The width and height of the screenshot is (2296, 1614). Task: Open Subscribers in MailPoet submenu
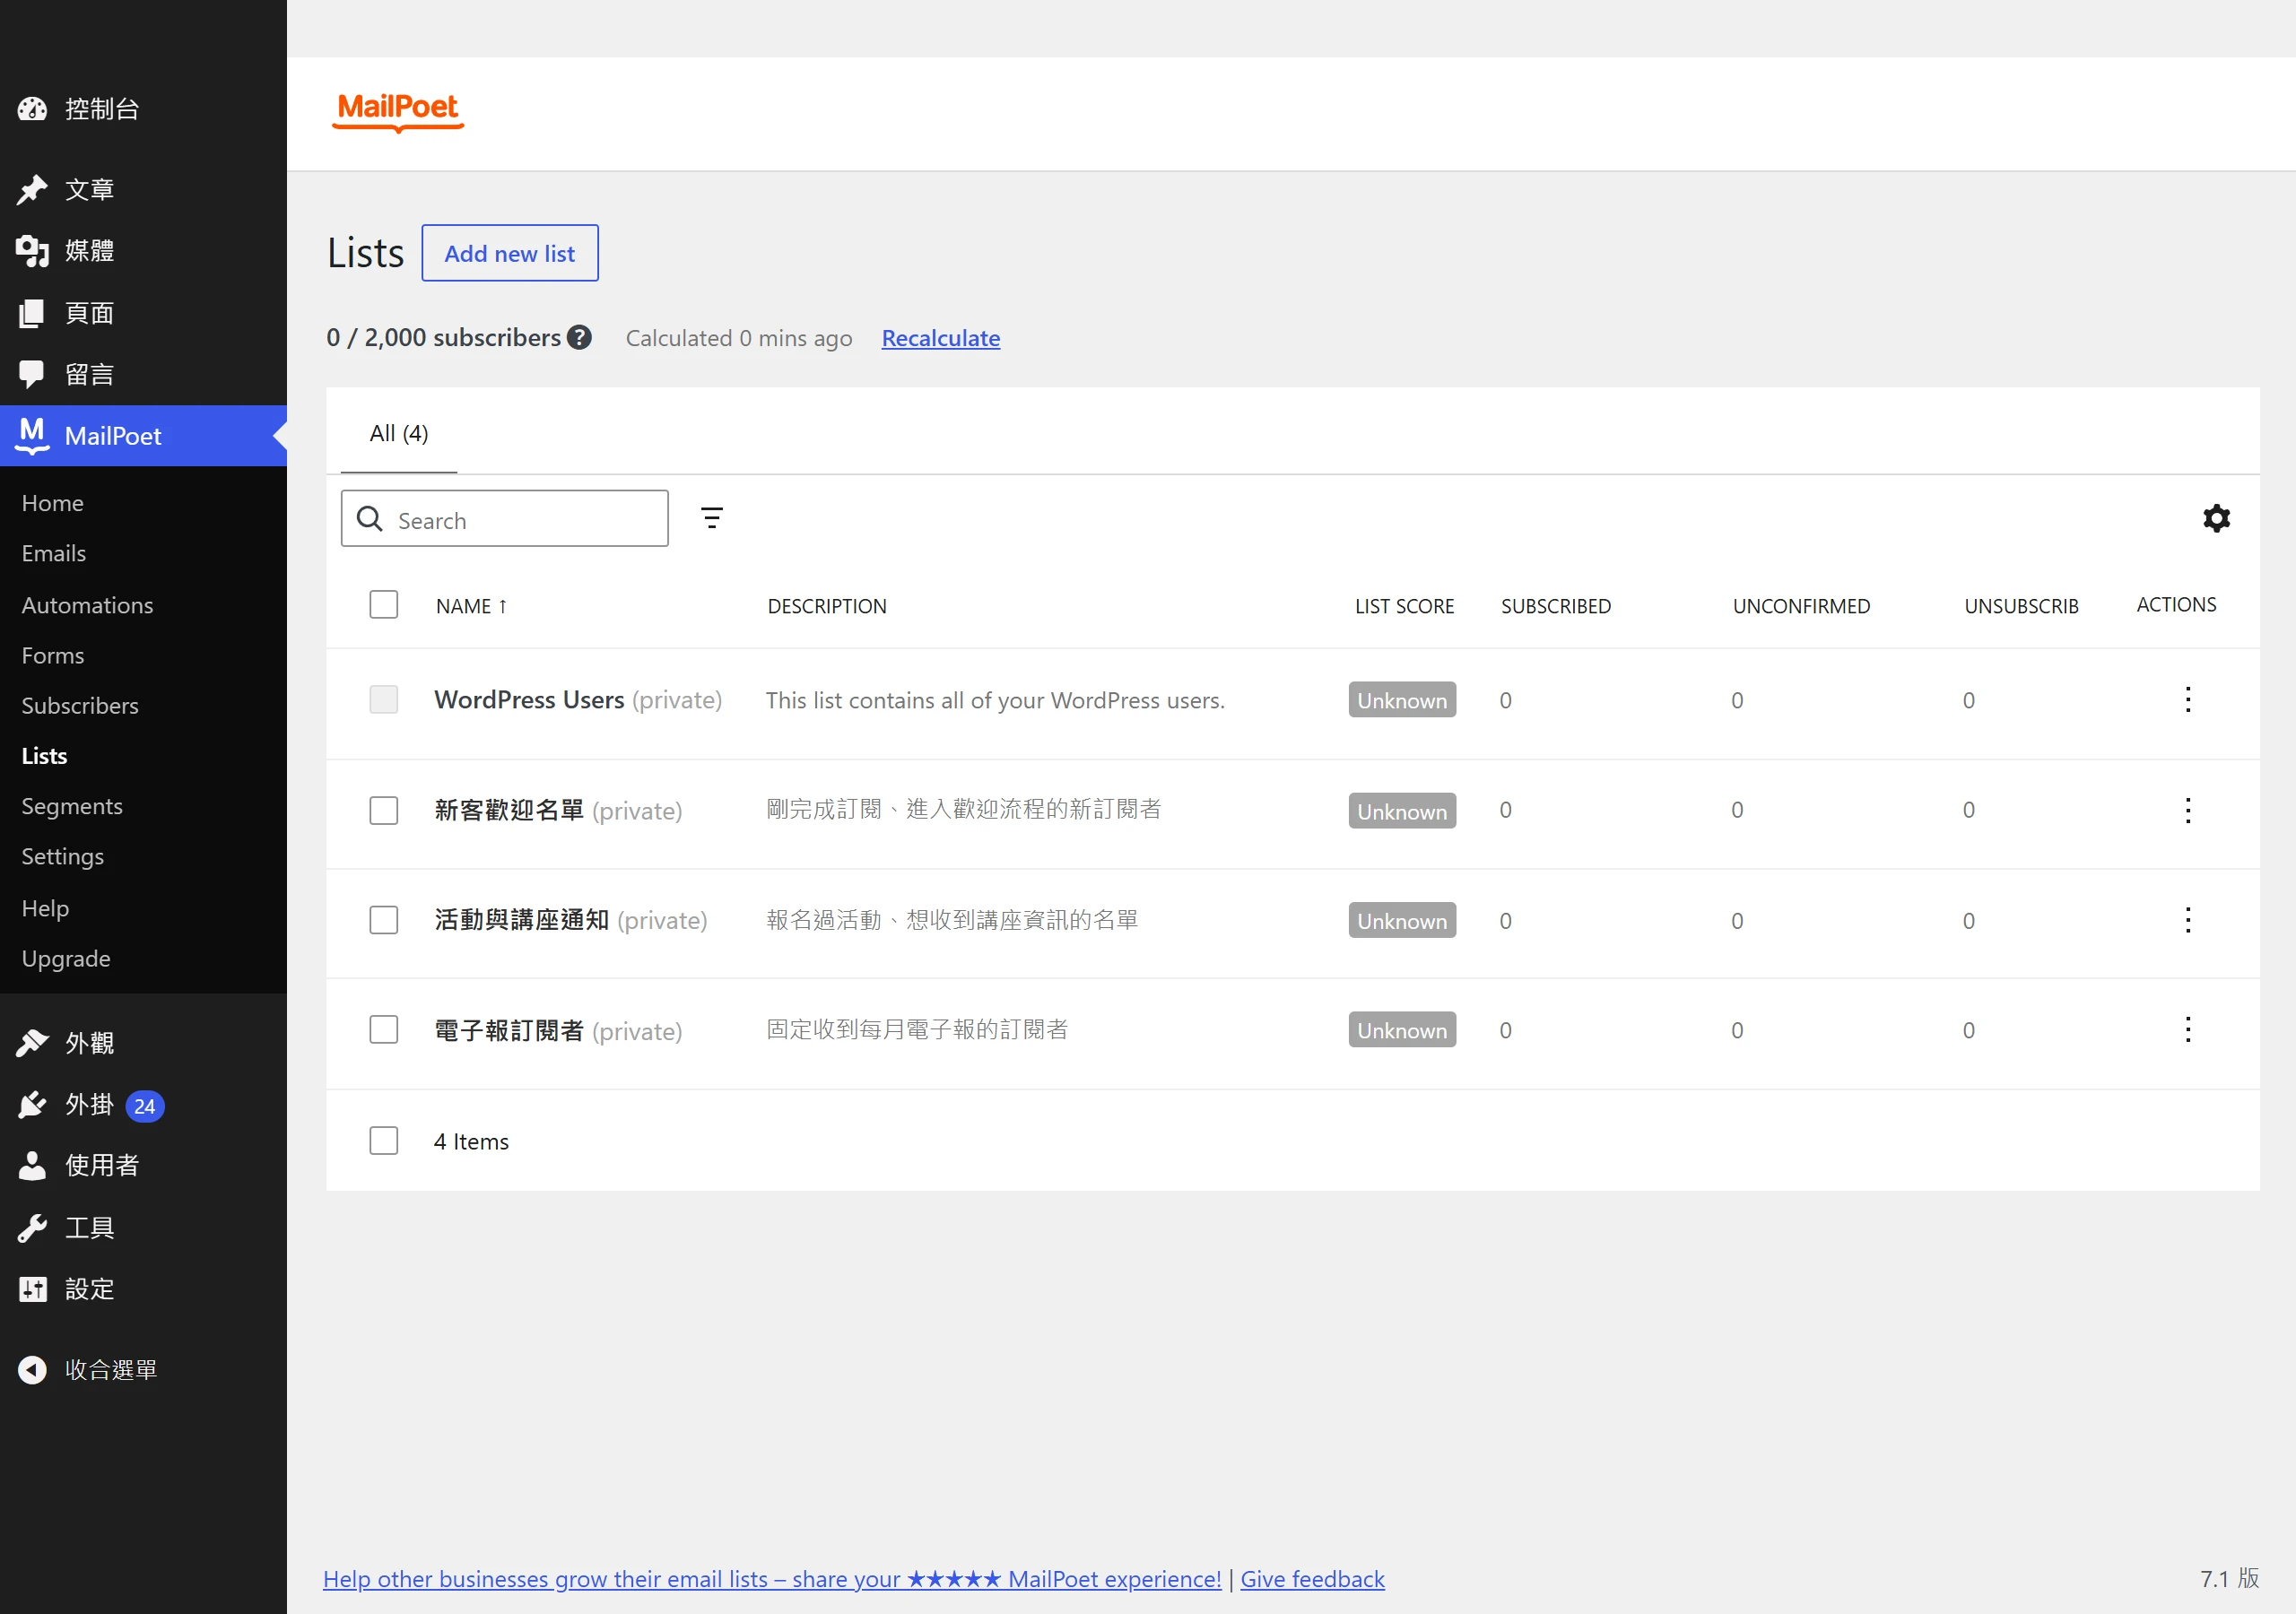click(80, 705)
